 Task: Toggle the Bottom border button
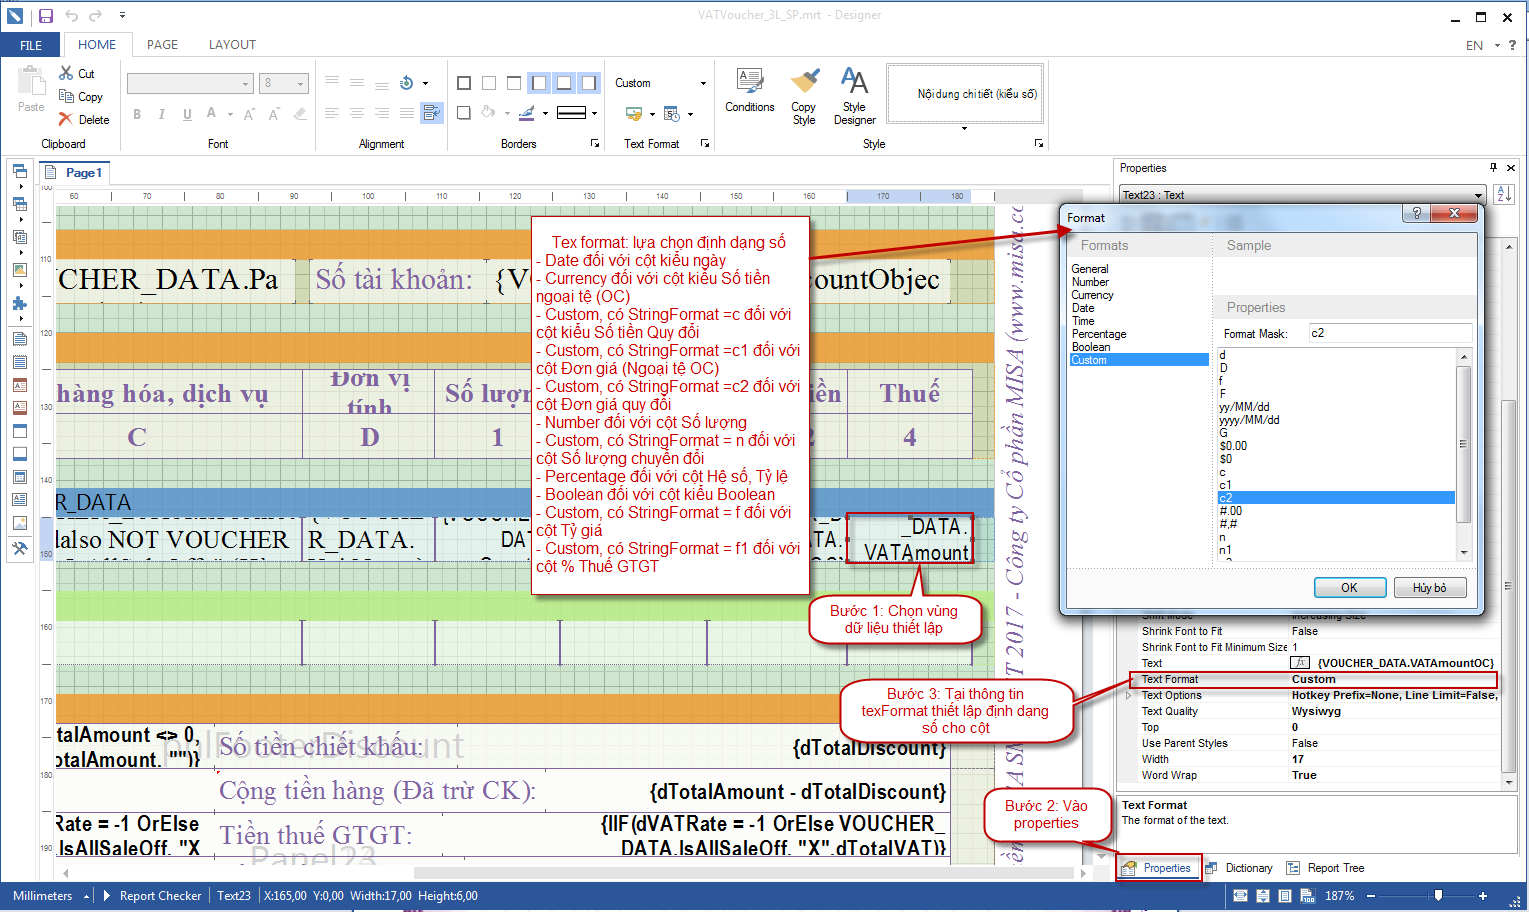(x=564, y=83)
